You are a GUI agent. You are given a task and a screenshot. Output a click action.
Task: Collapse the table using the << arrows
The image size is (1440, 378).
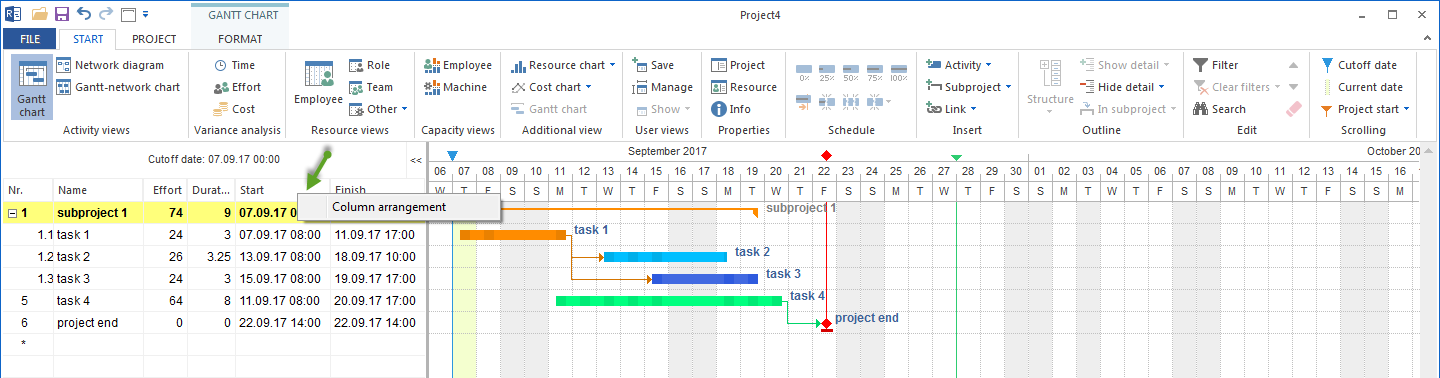(x=415, y=159)
